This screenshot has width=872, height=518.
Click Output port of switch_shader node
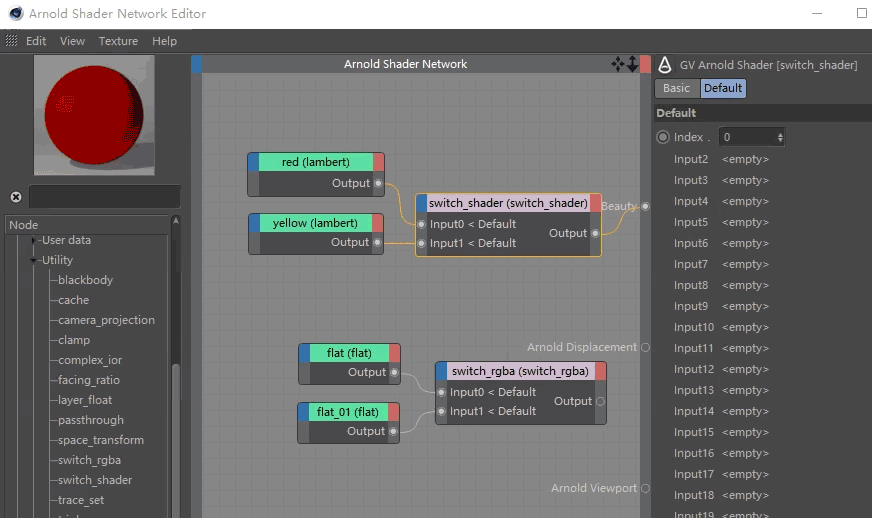pyautogui.click(x=595, y=233)
